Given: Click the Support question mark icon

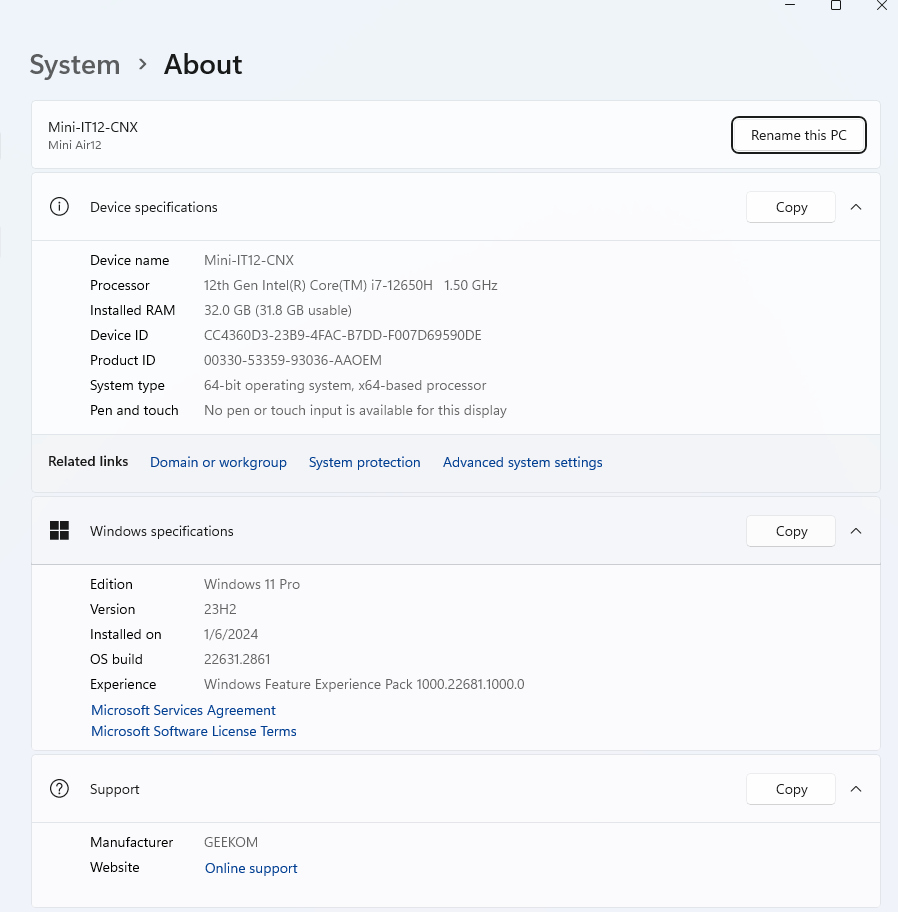Looking at the screenshot, I should [59, 789].
